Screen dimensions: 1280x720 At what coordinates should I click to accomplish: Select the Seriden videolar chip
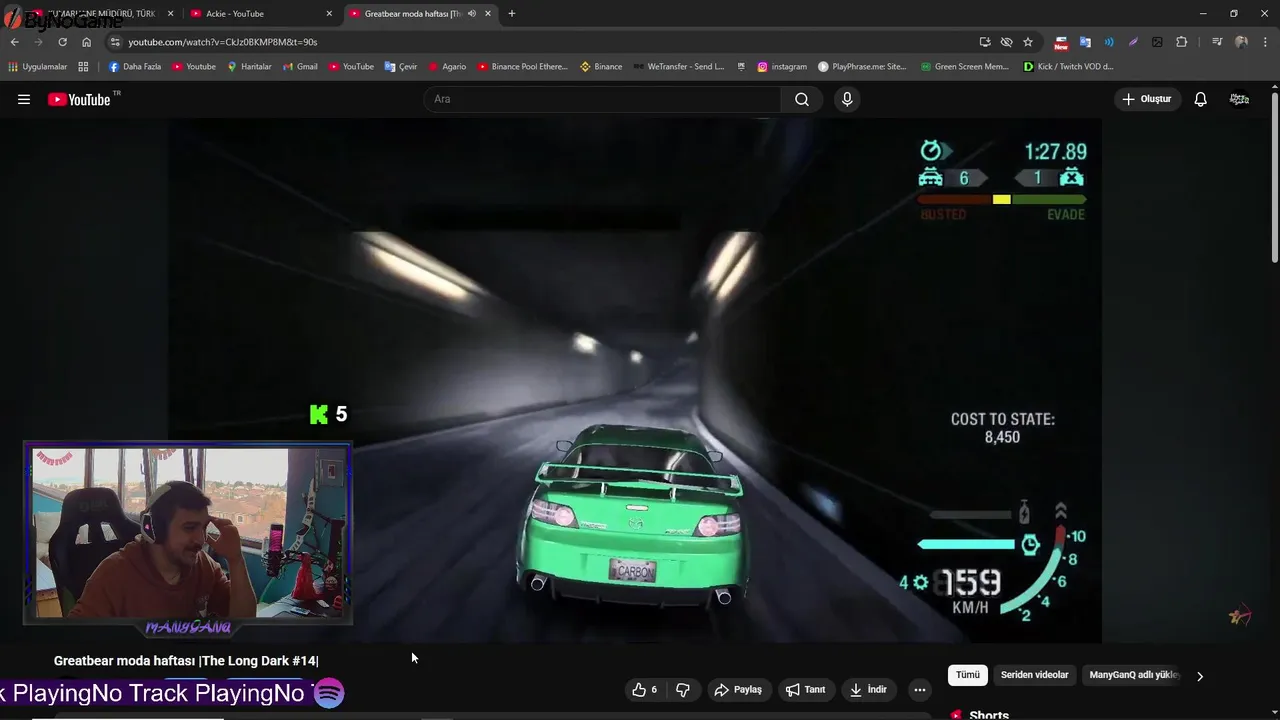pyautogui.click(x=1035, y=675)
